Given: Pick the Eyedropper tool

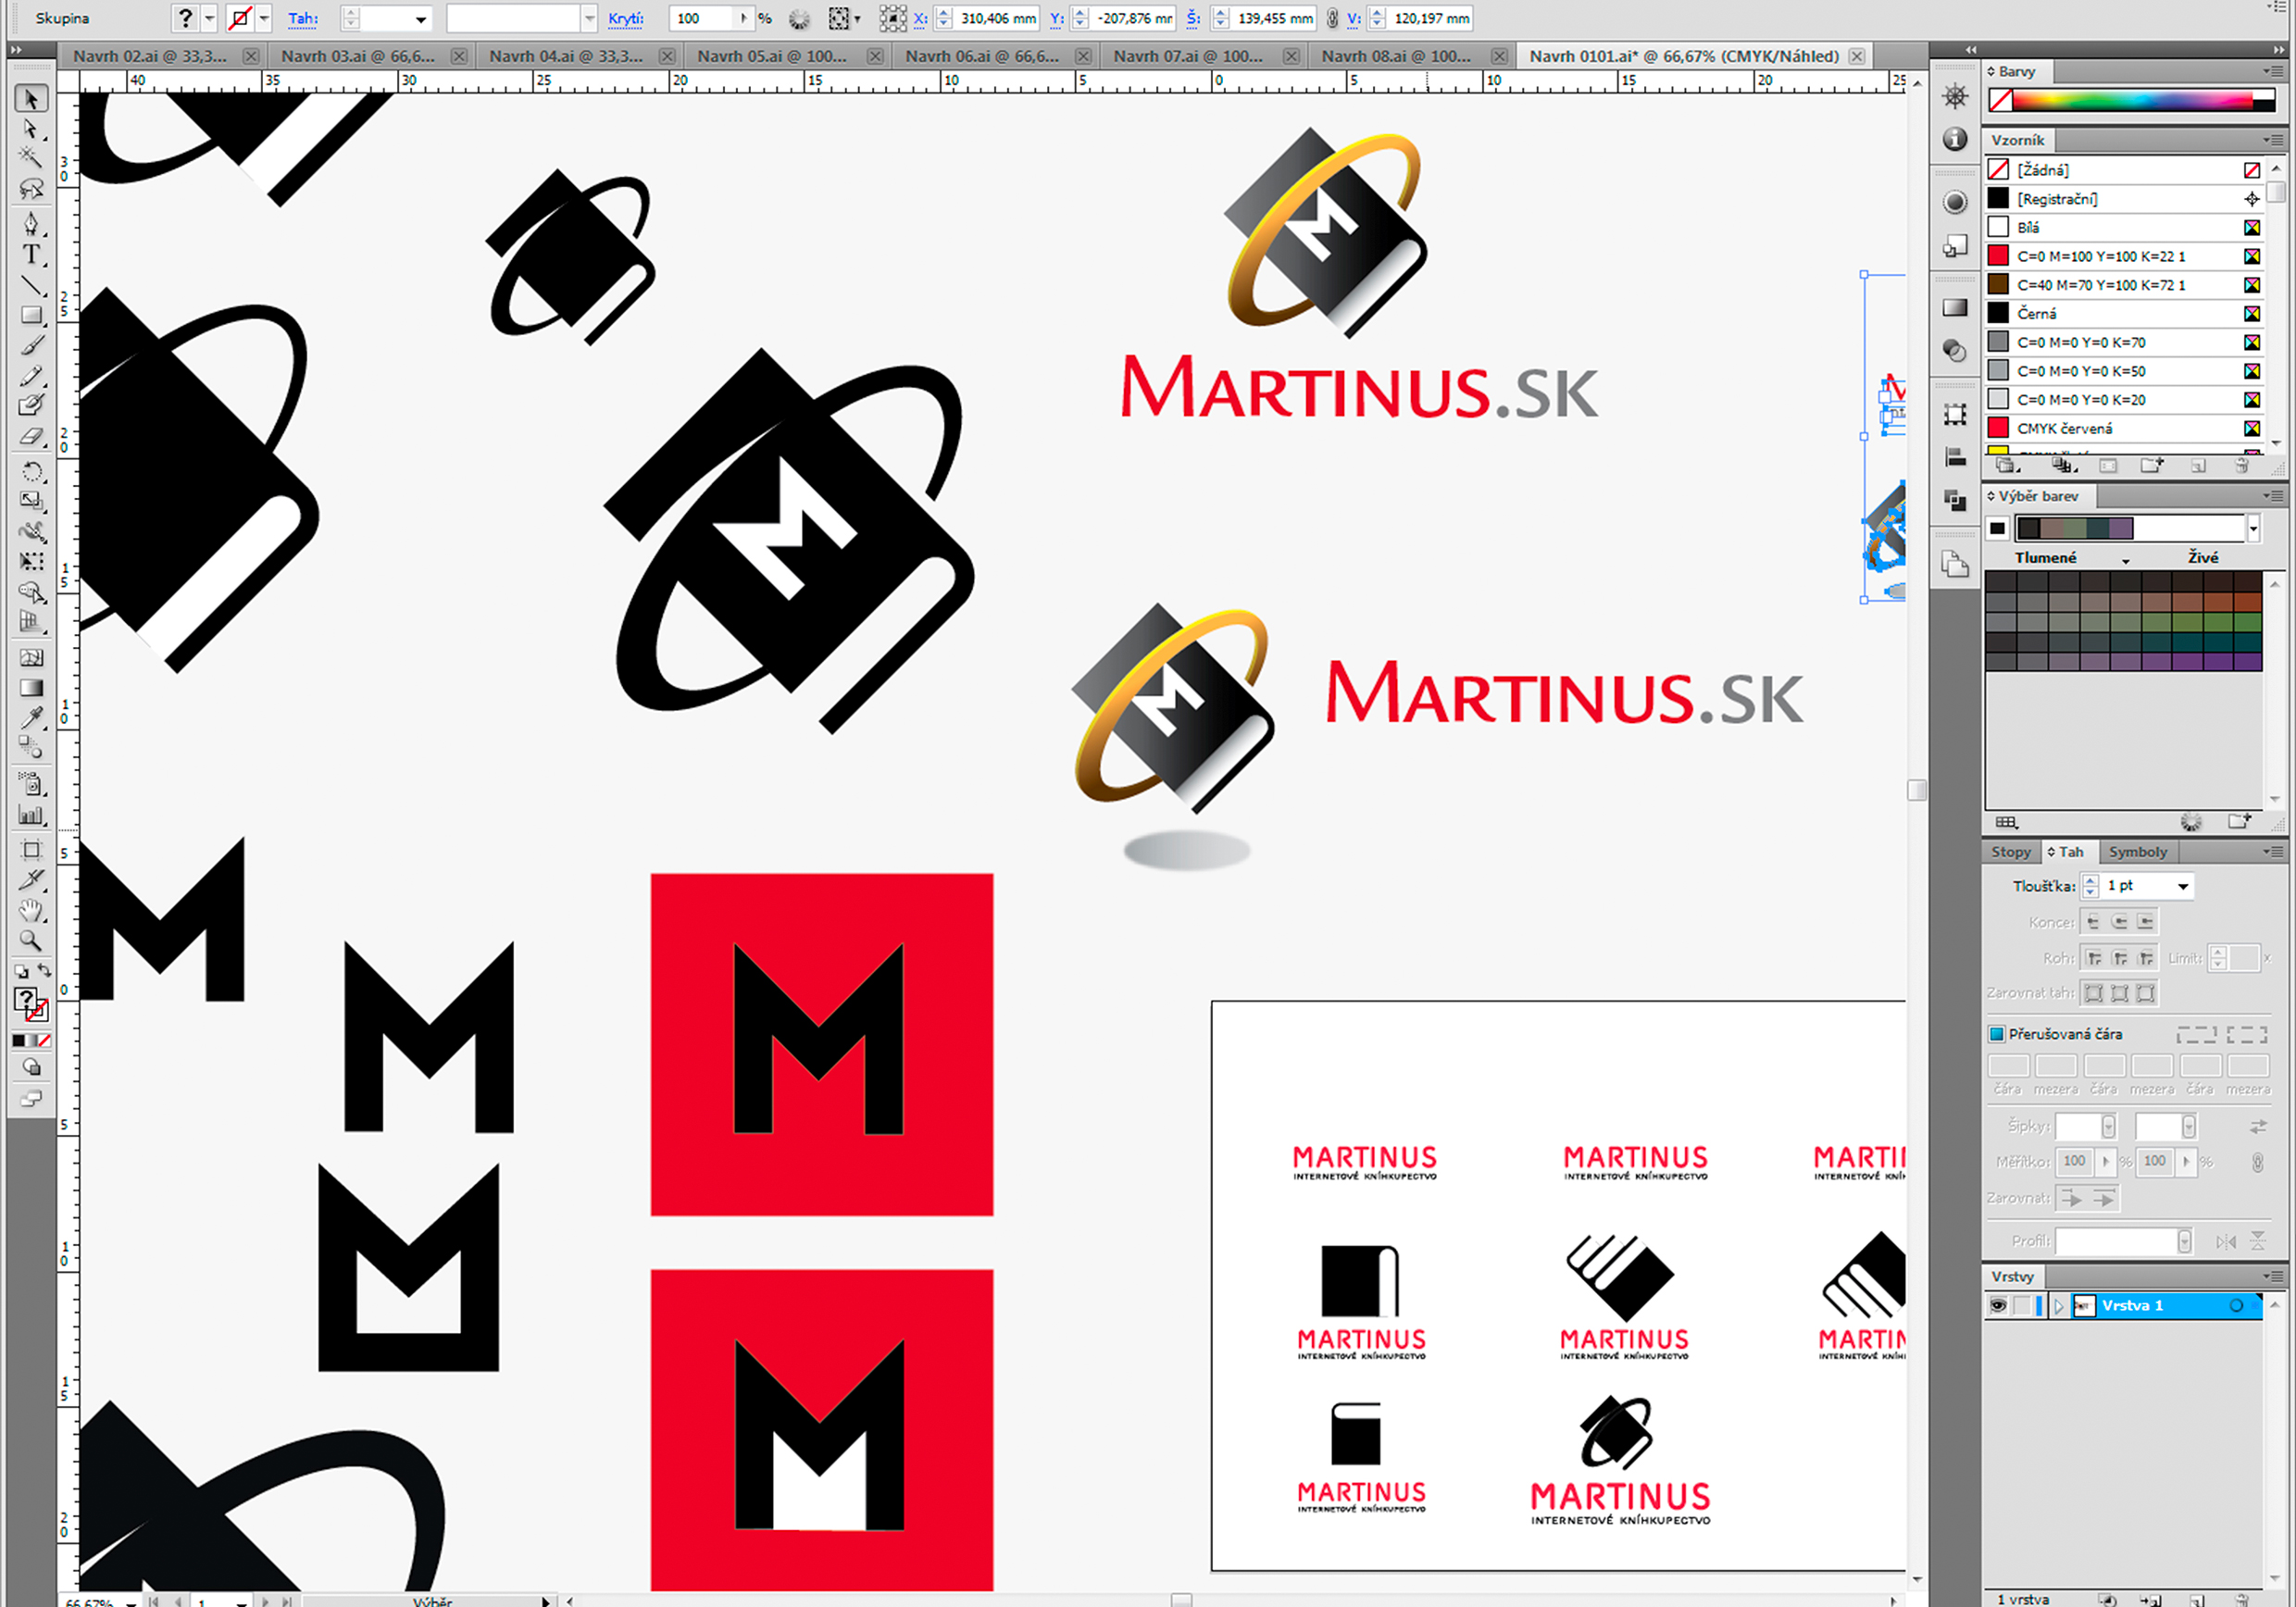Looking at the screenshot, I should pyautogui.click(x=31, y=717).
